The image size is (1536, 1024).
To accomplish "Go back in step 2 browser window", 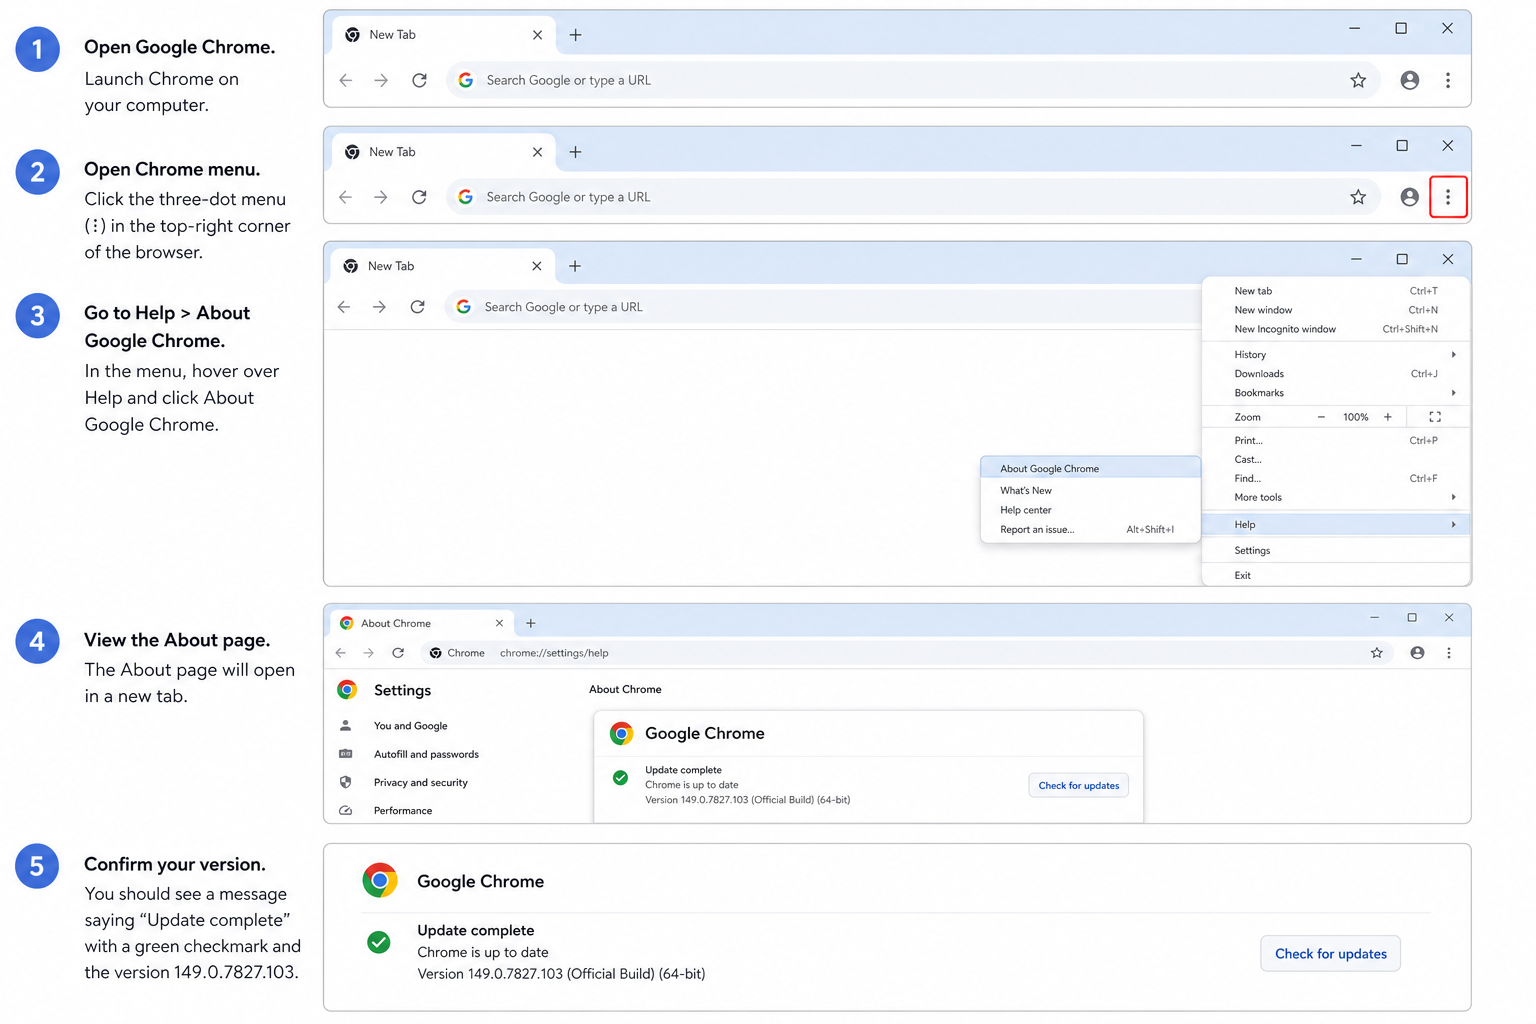I will tap(346, 197).
